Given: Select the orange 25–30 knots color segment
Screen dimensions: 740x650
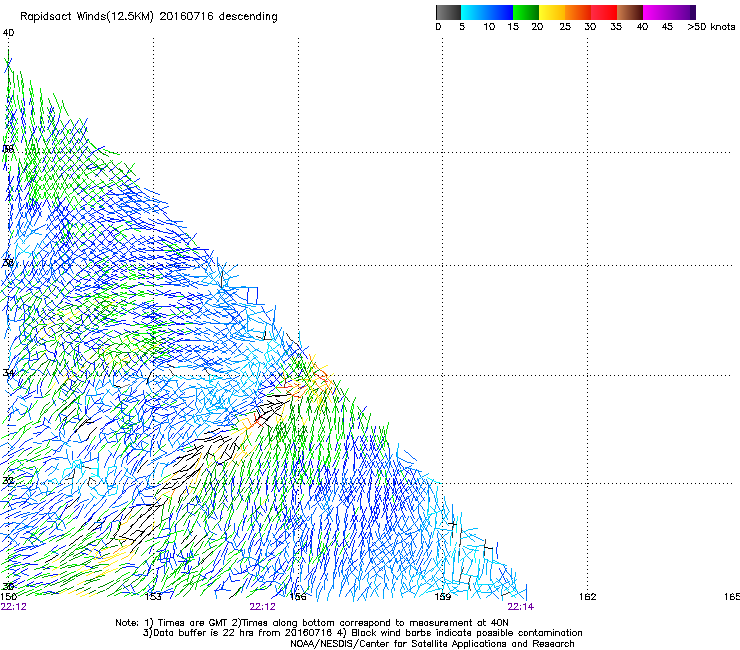Looking at the screenshot, I should click(578, 12).
